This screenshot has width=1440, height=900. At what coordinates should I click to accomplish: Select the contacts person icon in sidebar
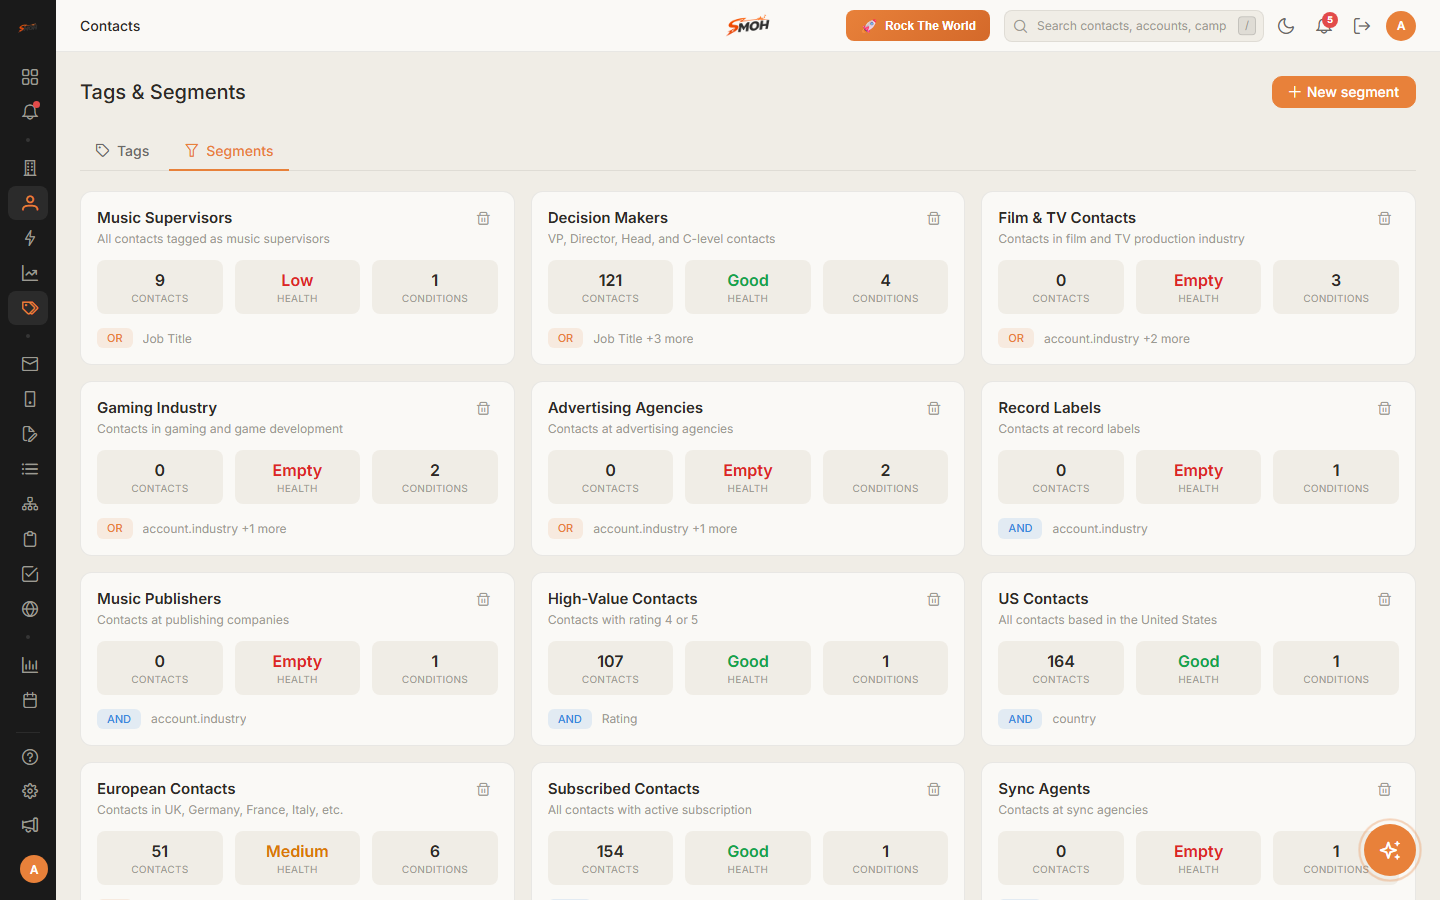30,203
